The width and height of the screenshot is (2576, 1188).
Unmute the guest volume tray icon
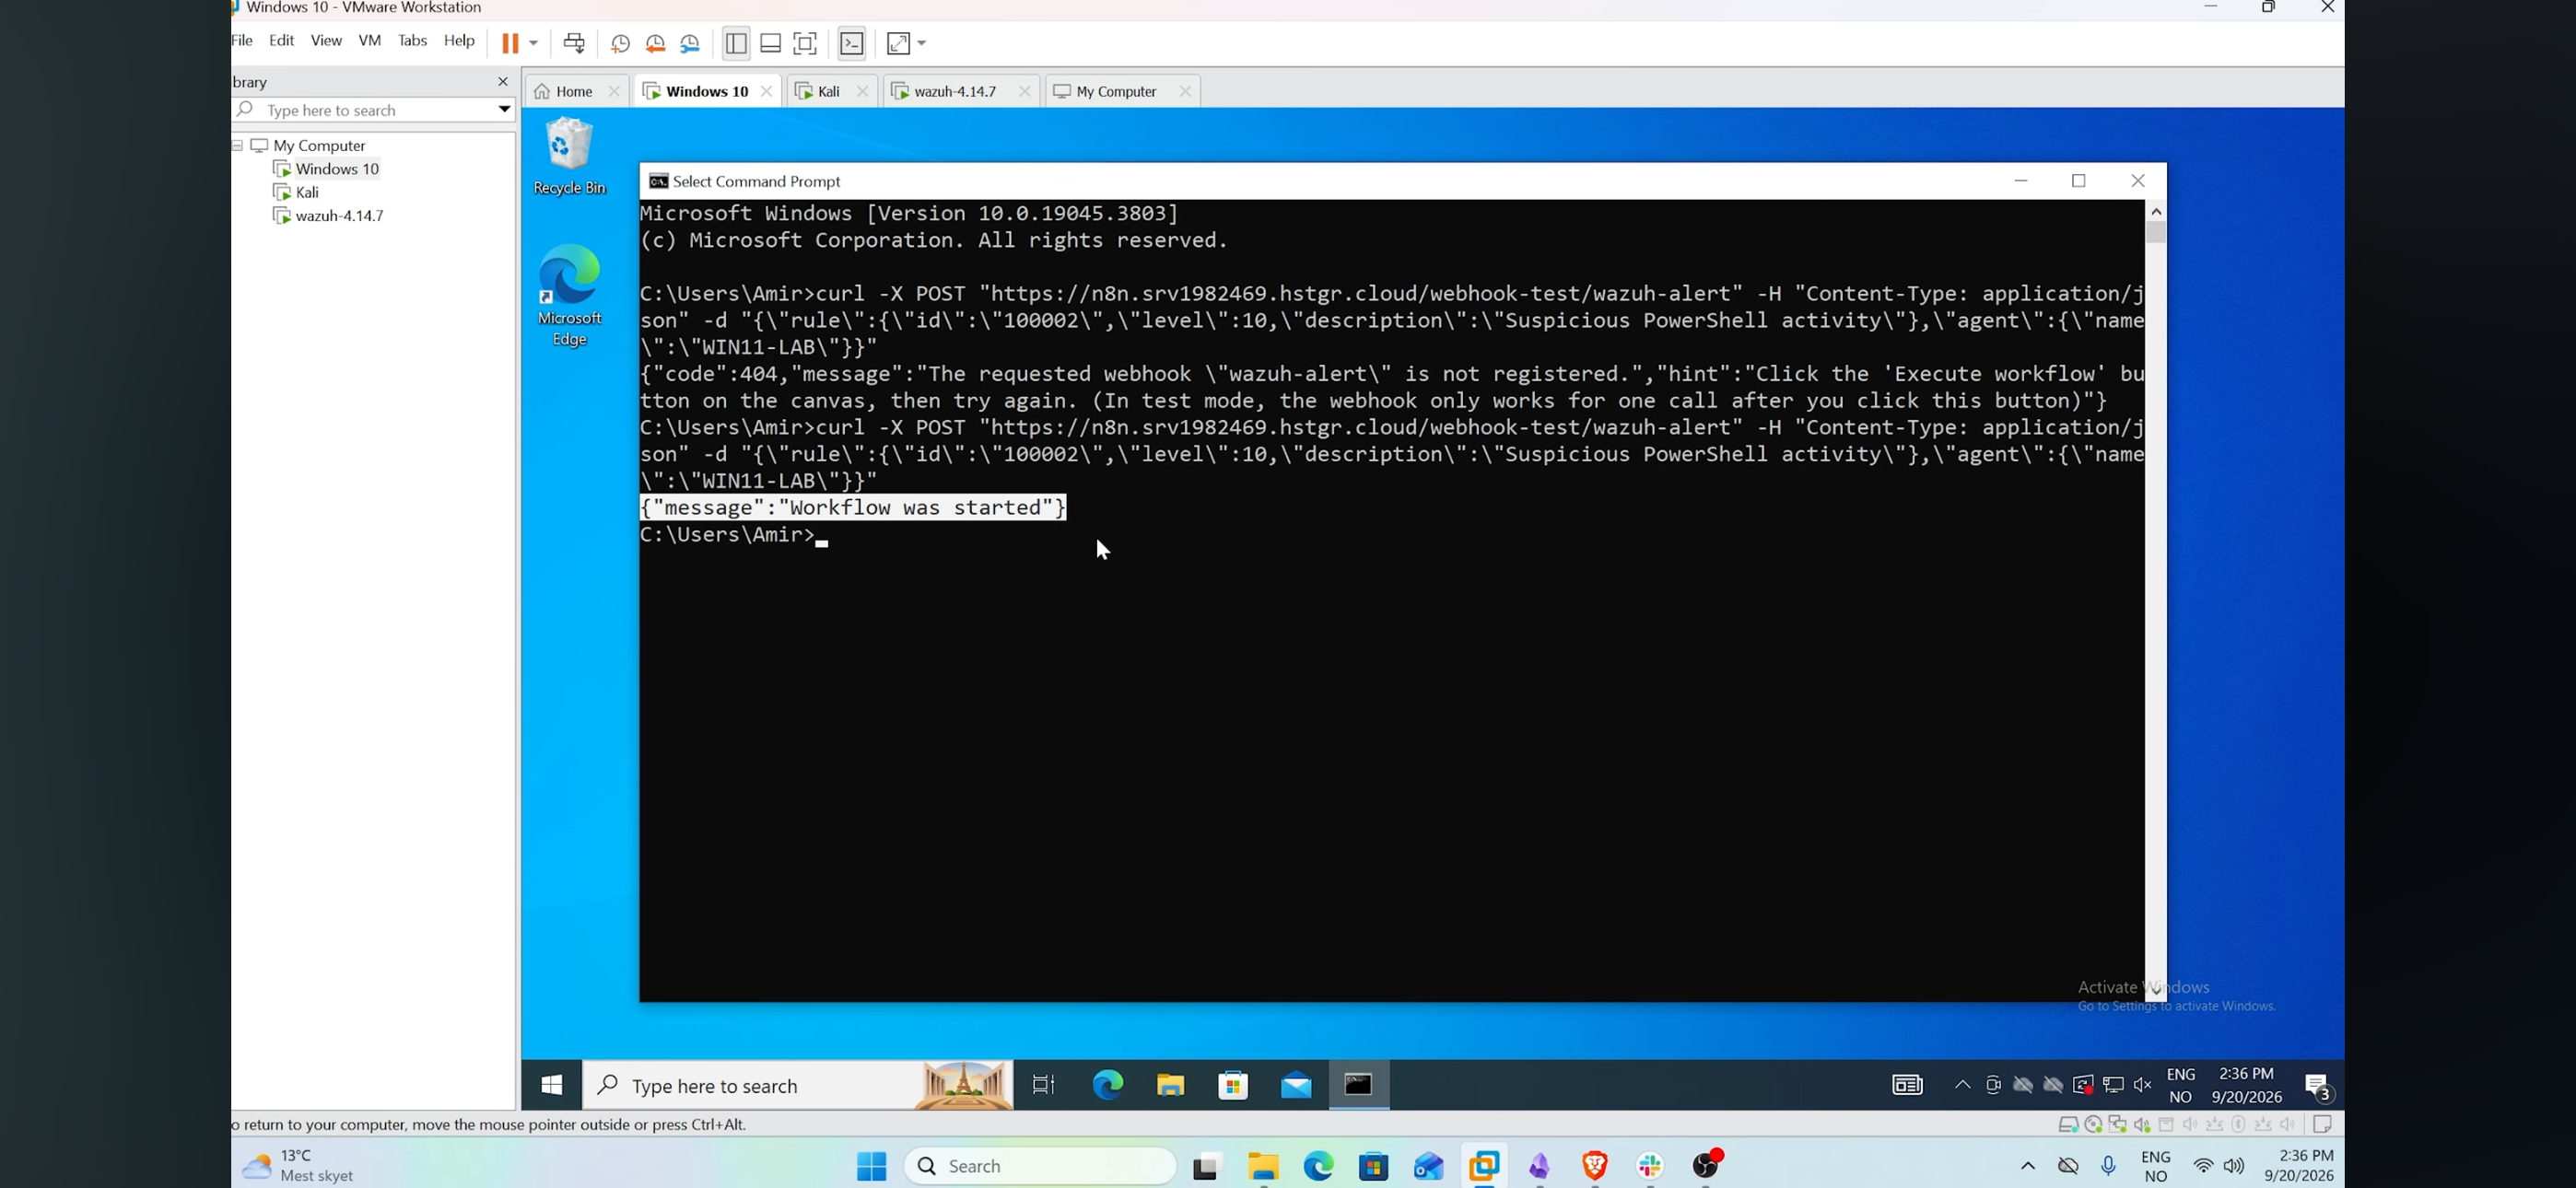pos(2143,1086)
